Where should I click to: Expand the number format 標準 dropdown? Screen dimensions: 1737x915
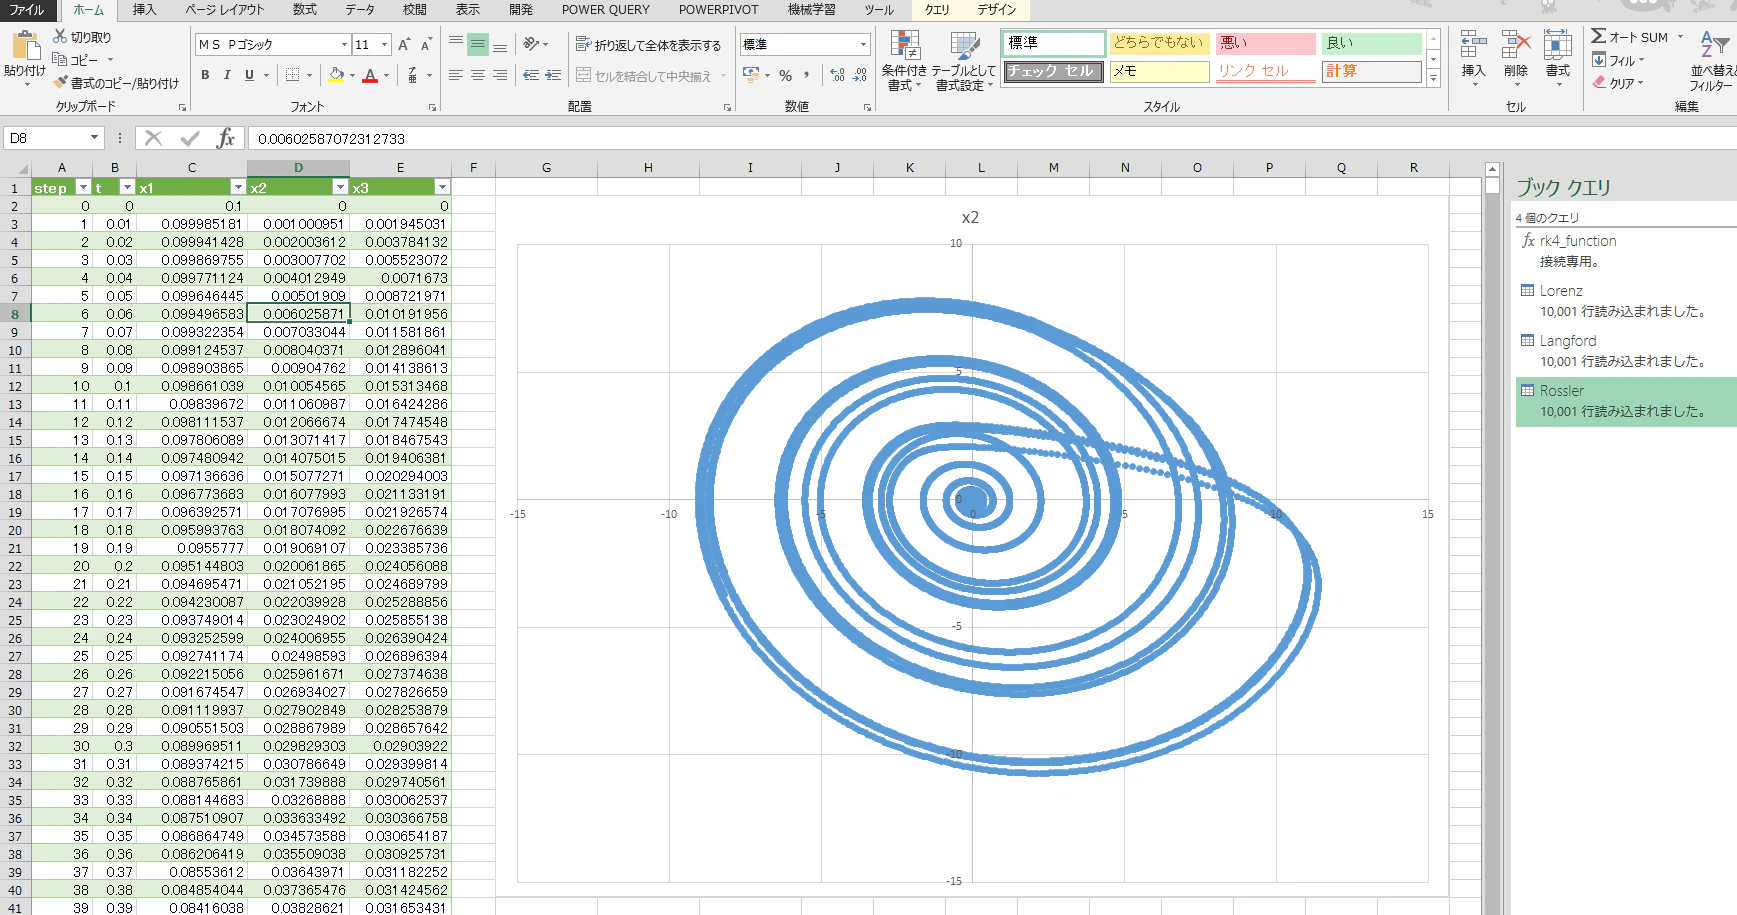pyautogui.click(x=863, y=45)
